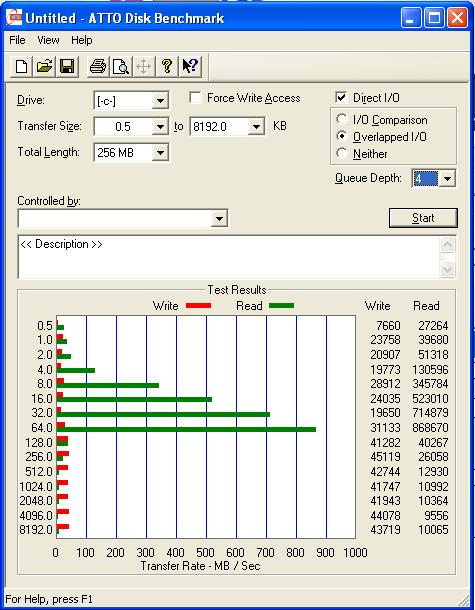Click the Transfer Rate - MB / Sec axis label
This screenshot has height=610, width=475.
pyautogui.click(x=200, y=566)
